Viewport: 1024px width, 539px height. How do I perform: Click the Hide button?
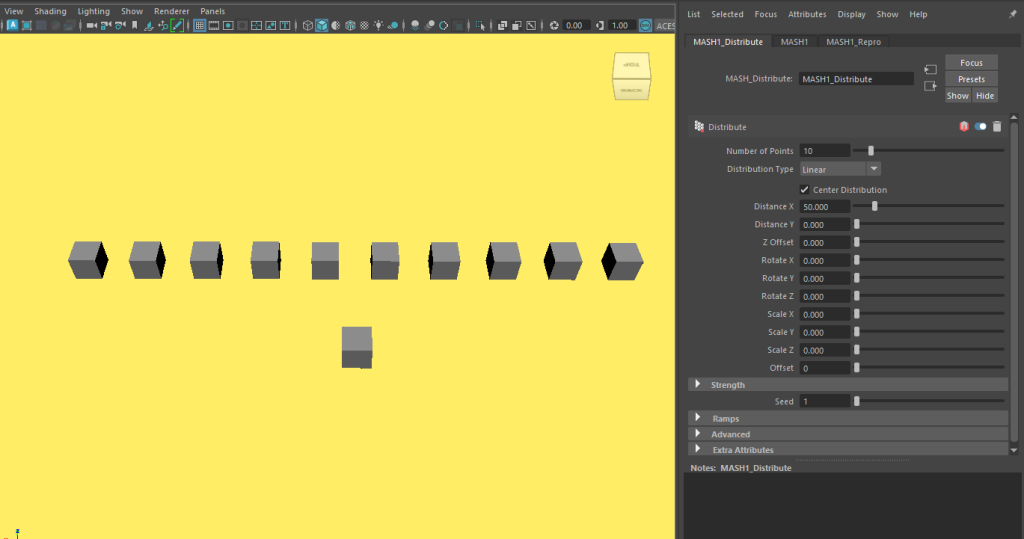point(985,96)
